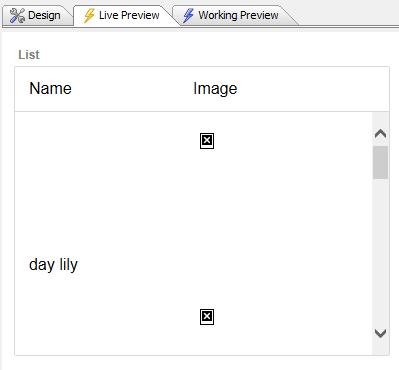Click the broken image icon above day lily

(207, 141)
